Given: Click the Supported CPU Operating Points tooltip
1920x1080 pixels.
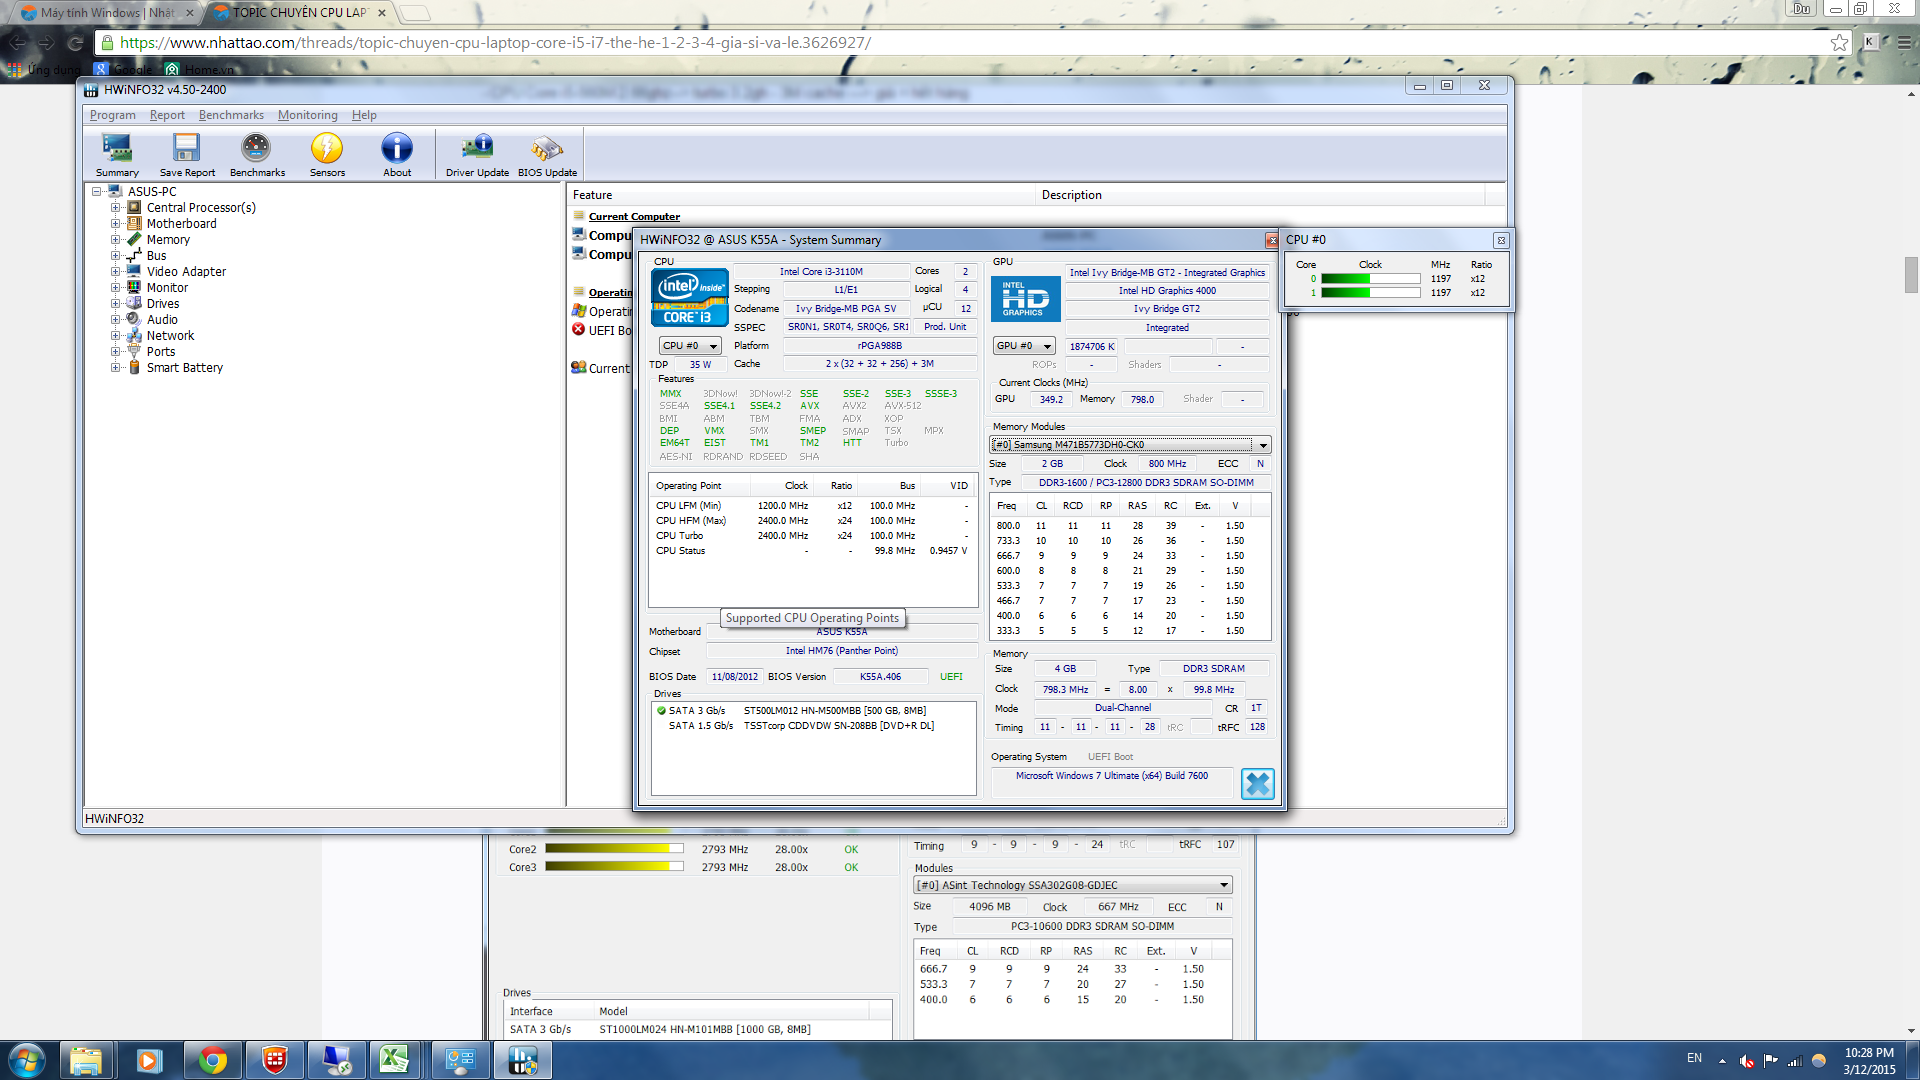Looking at the screenshot, I should [812, 618].
